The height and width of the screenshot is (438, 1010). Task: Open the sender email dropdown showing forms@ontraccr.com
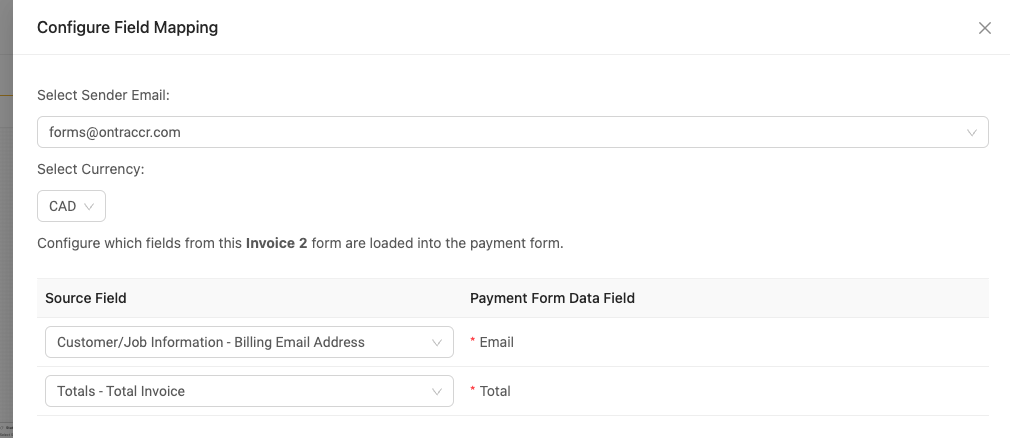513,132
